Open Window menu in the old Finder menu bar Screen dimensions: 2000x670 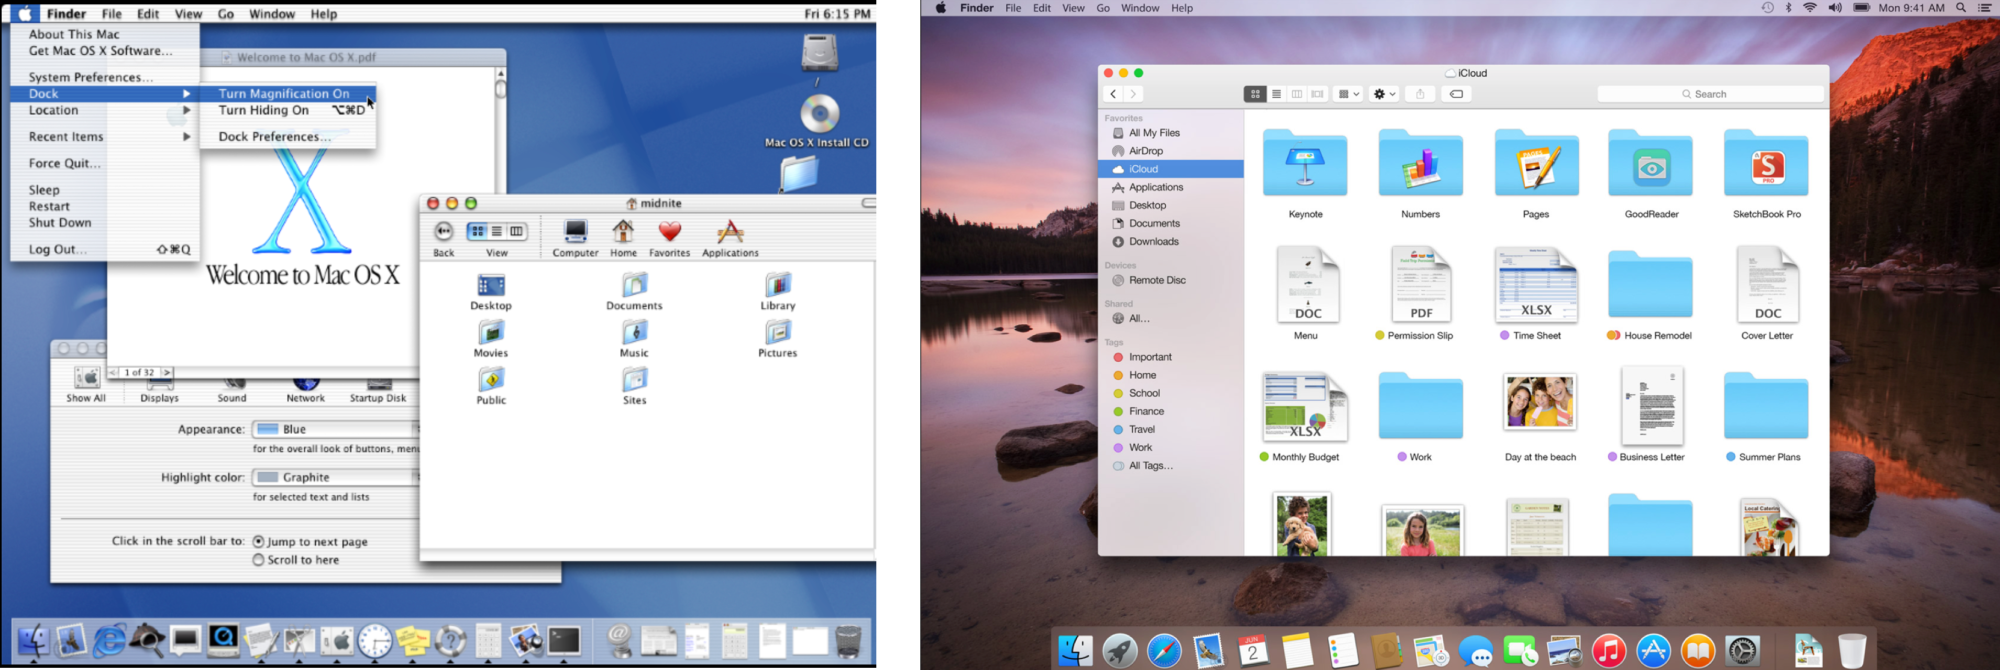271,14
